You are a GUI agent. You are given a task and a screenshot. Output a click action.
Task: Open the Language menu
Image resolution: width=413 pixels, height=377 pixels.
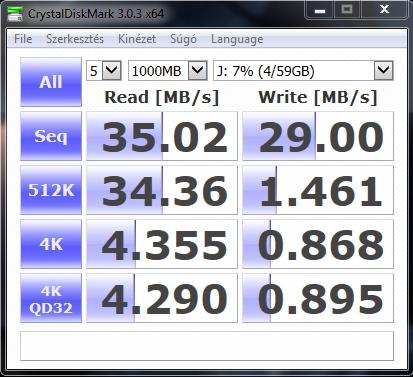(x=237, y=39)
